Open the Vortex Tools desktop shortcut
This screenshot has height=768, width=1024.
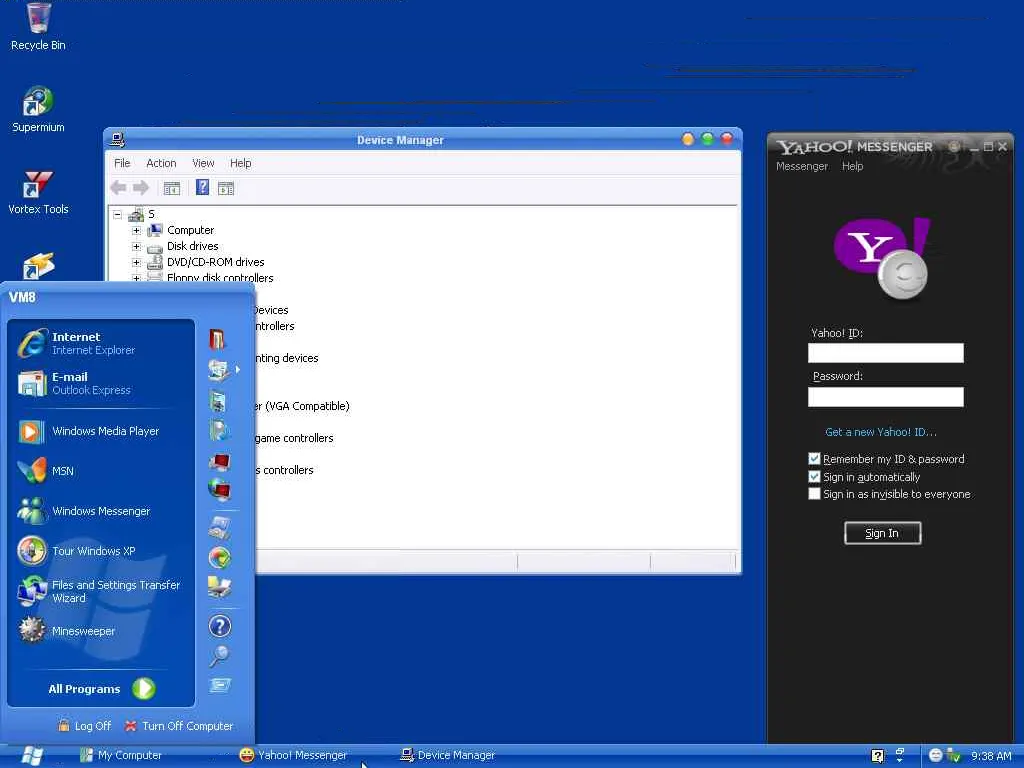tap(38, 191)
